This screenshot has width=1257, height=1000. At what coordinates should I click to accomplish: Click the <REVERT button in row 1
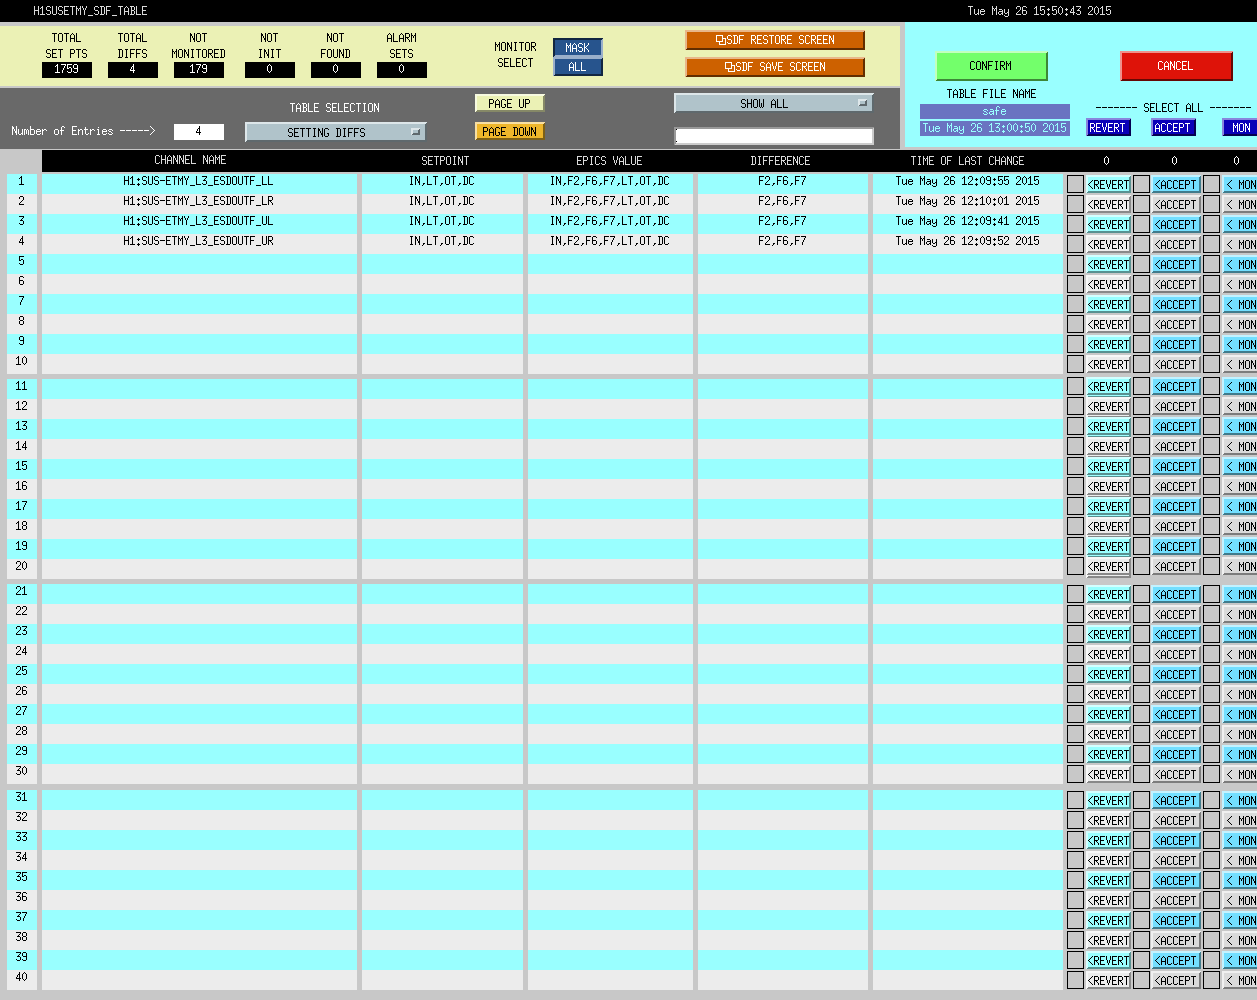pos(1109,185)
